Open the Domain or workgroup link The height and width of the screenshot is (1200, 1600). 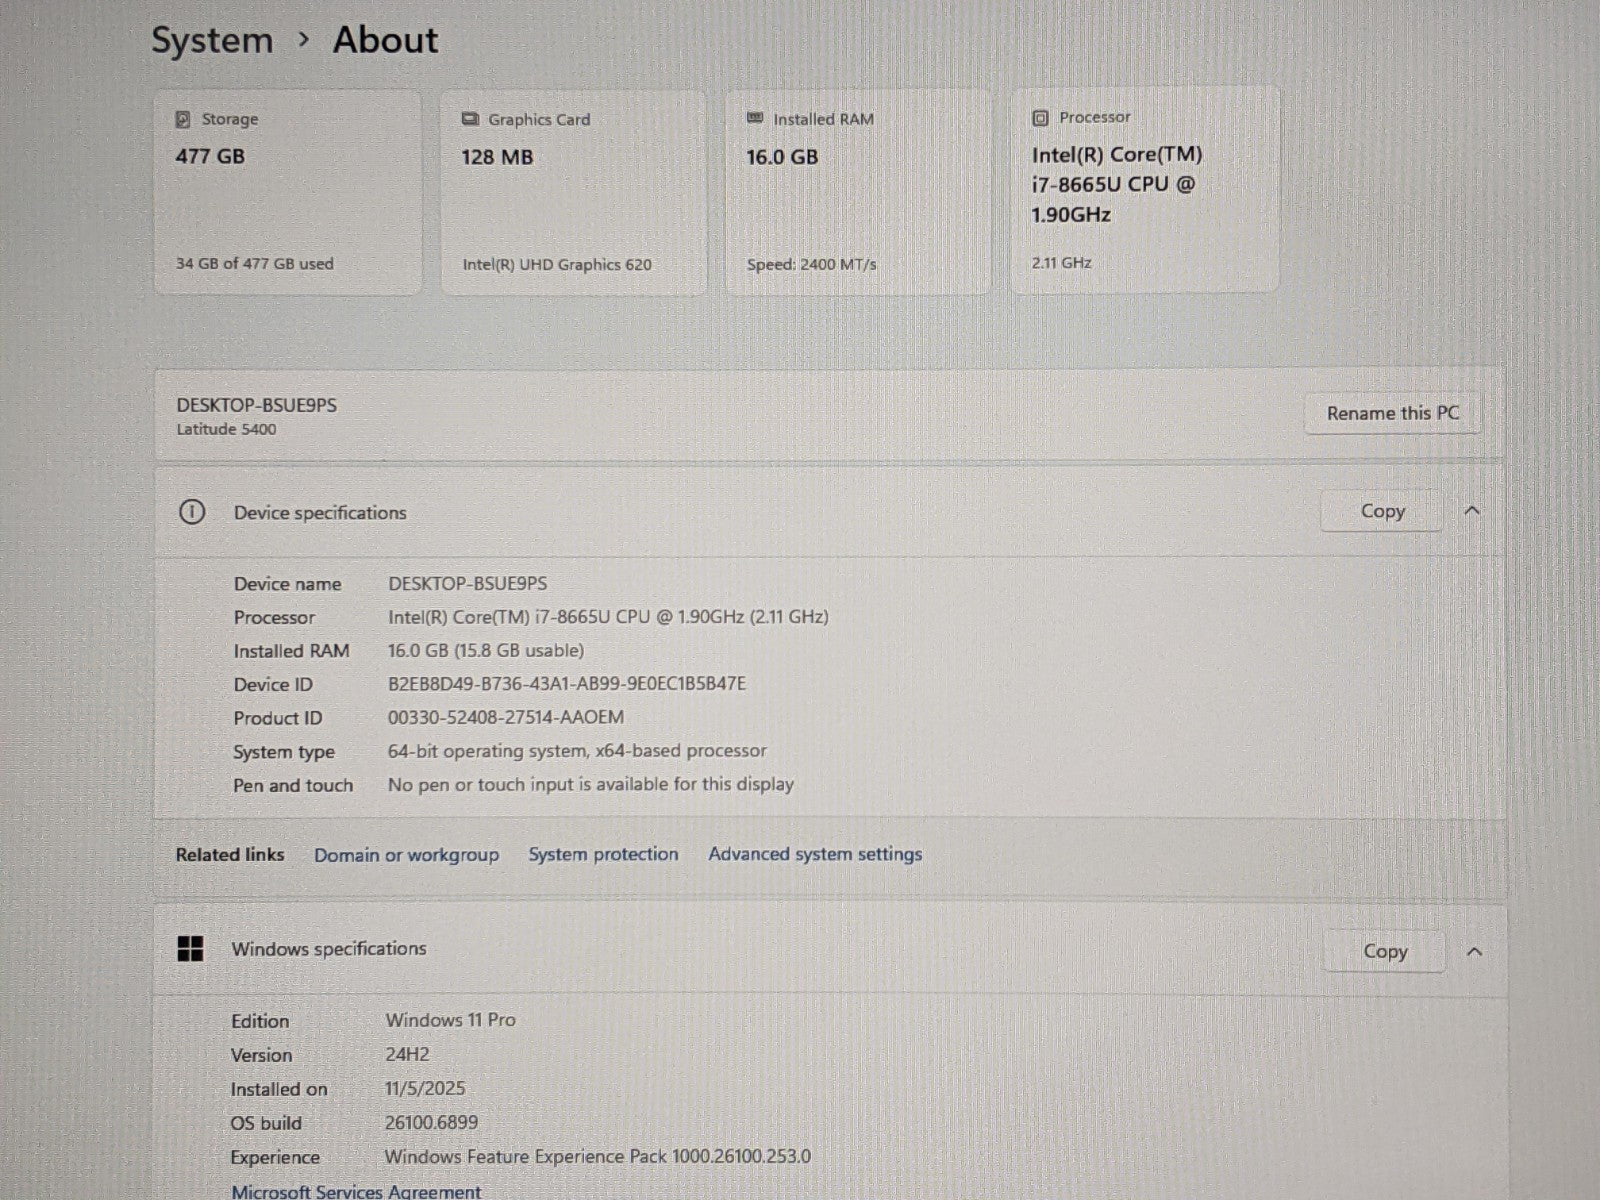(406, 855)
